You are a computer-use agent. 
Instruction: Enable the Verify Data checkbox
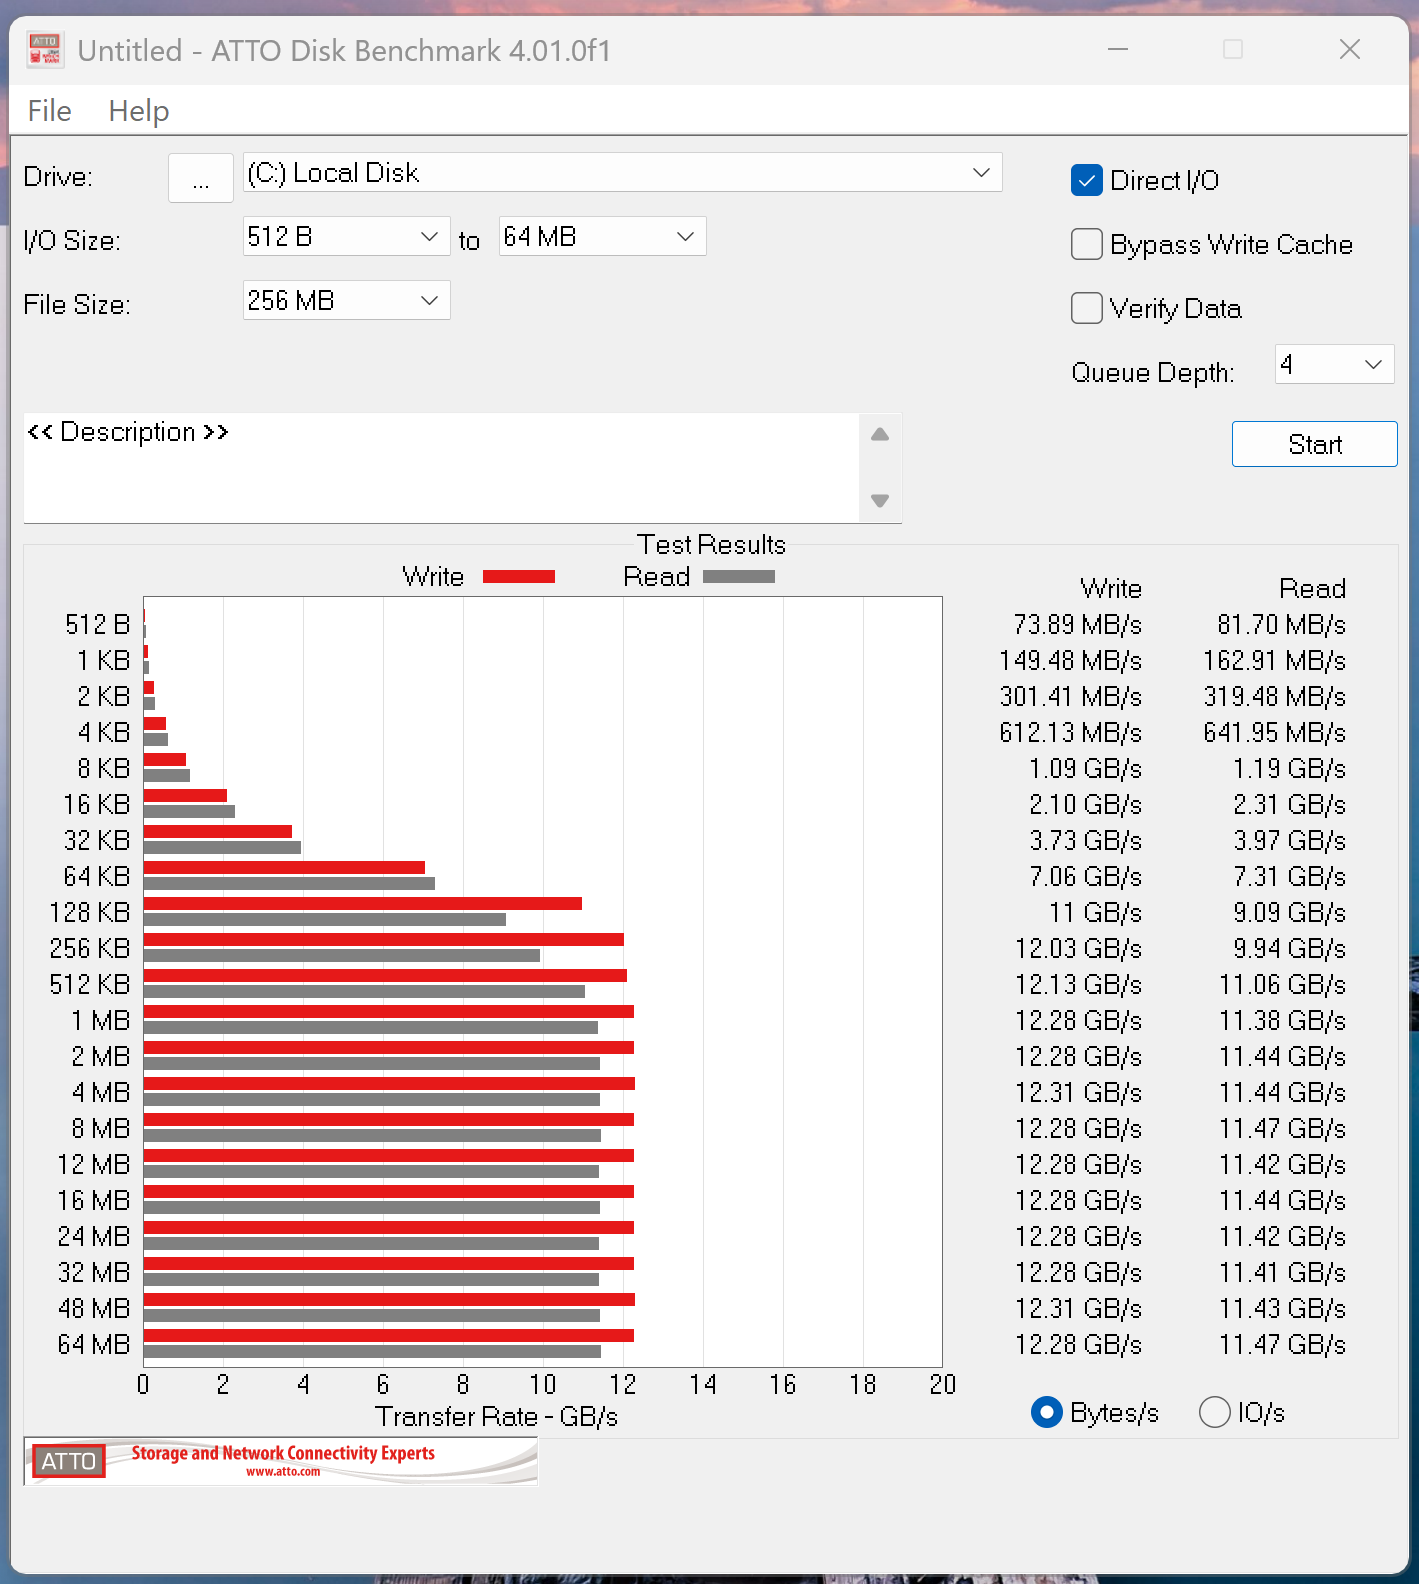pos(1087,309)
